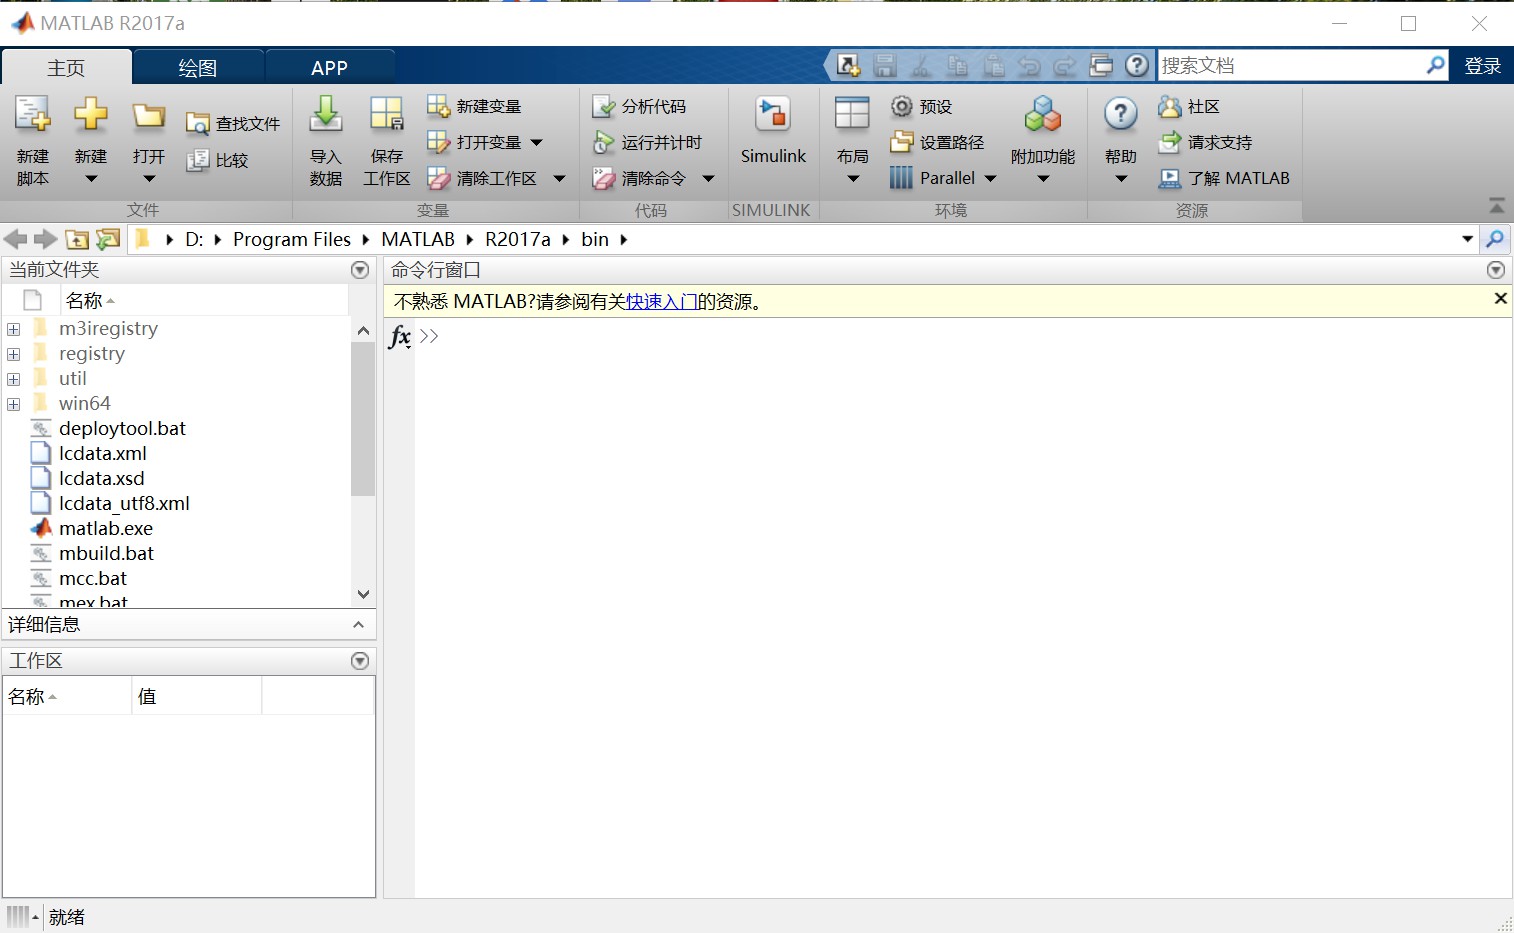The width and height of the screenshot is (1514, 933).
Task: Switch to the 绘图 tab
Action: 198,67
